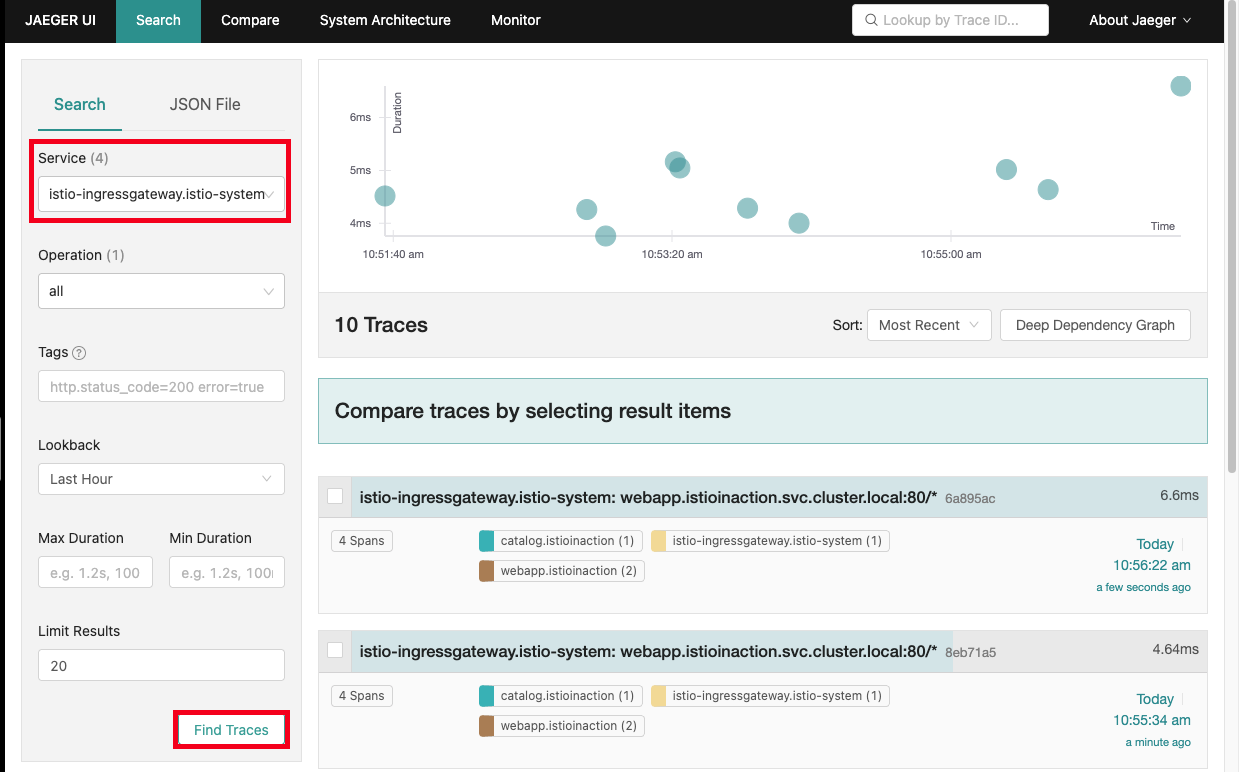
Task: Click the 10:56:22 am timestamp text
Action: pos(1152,565)
